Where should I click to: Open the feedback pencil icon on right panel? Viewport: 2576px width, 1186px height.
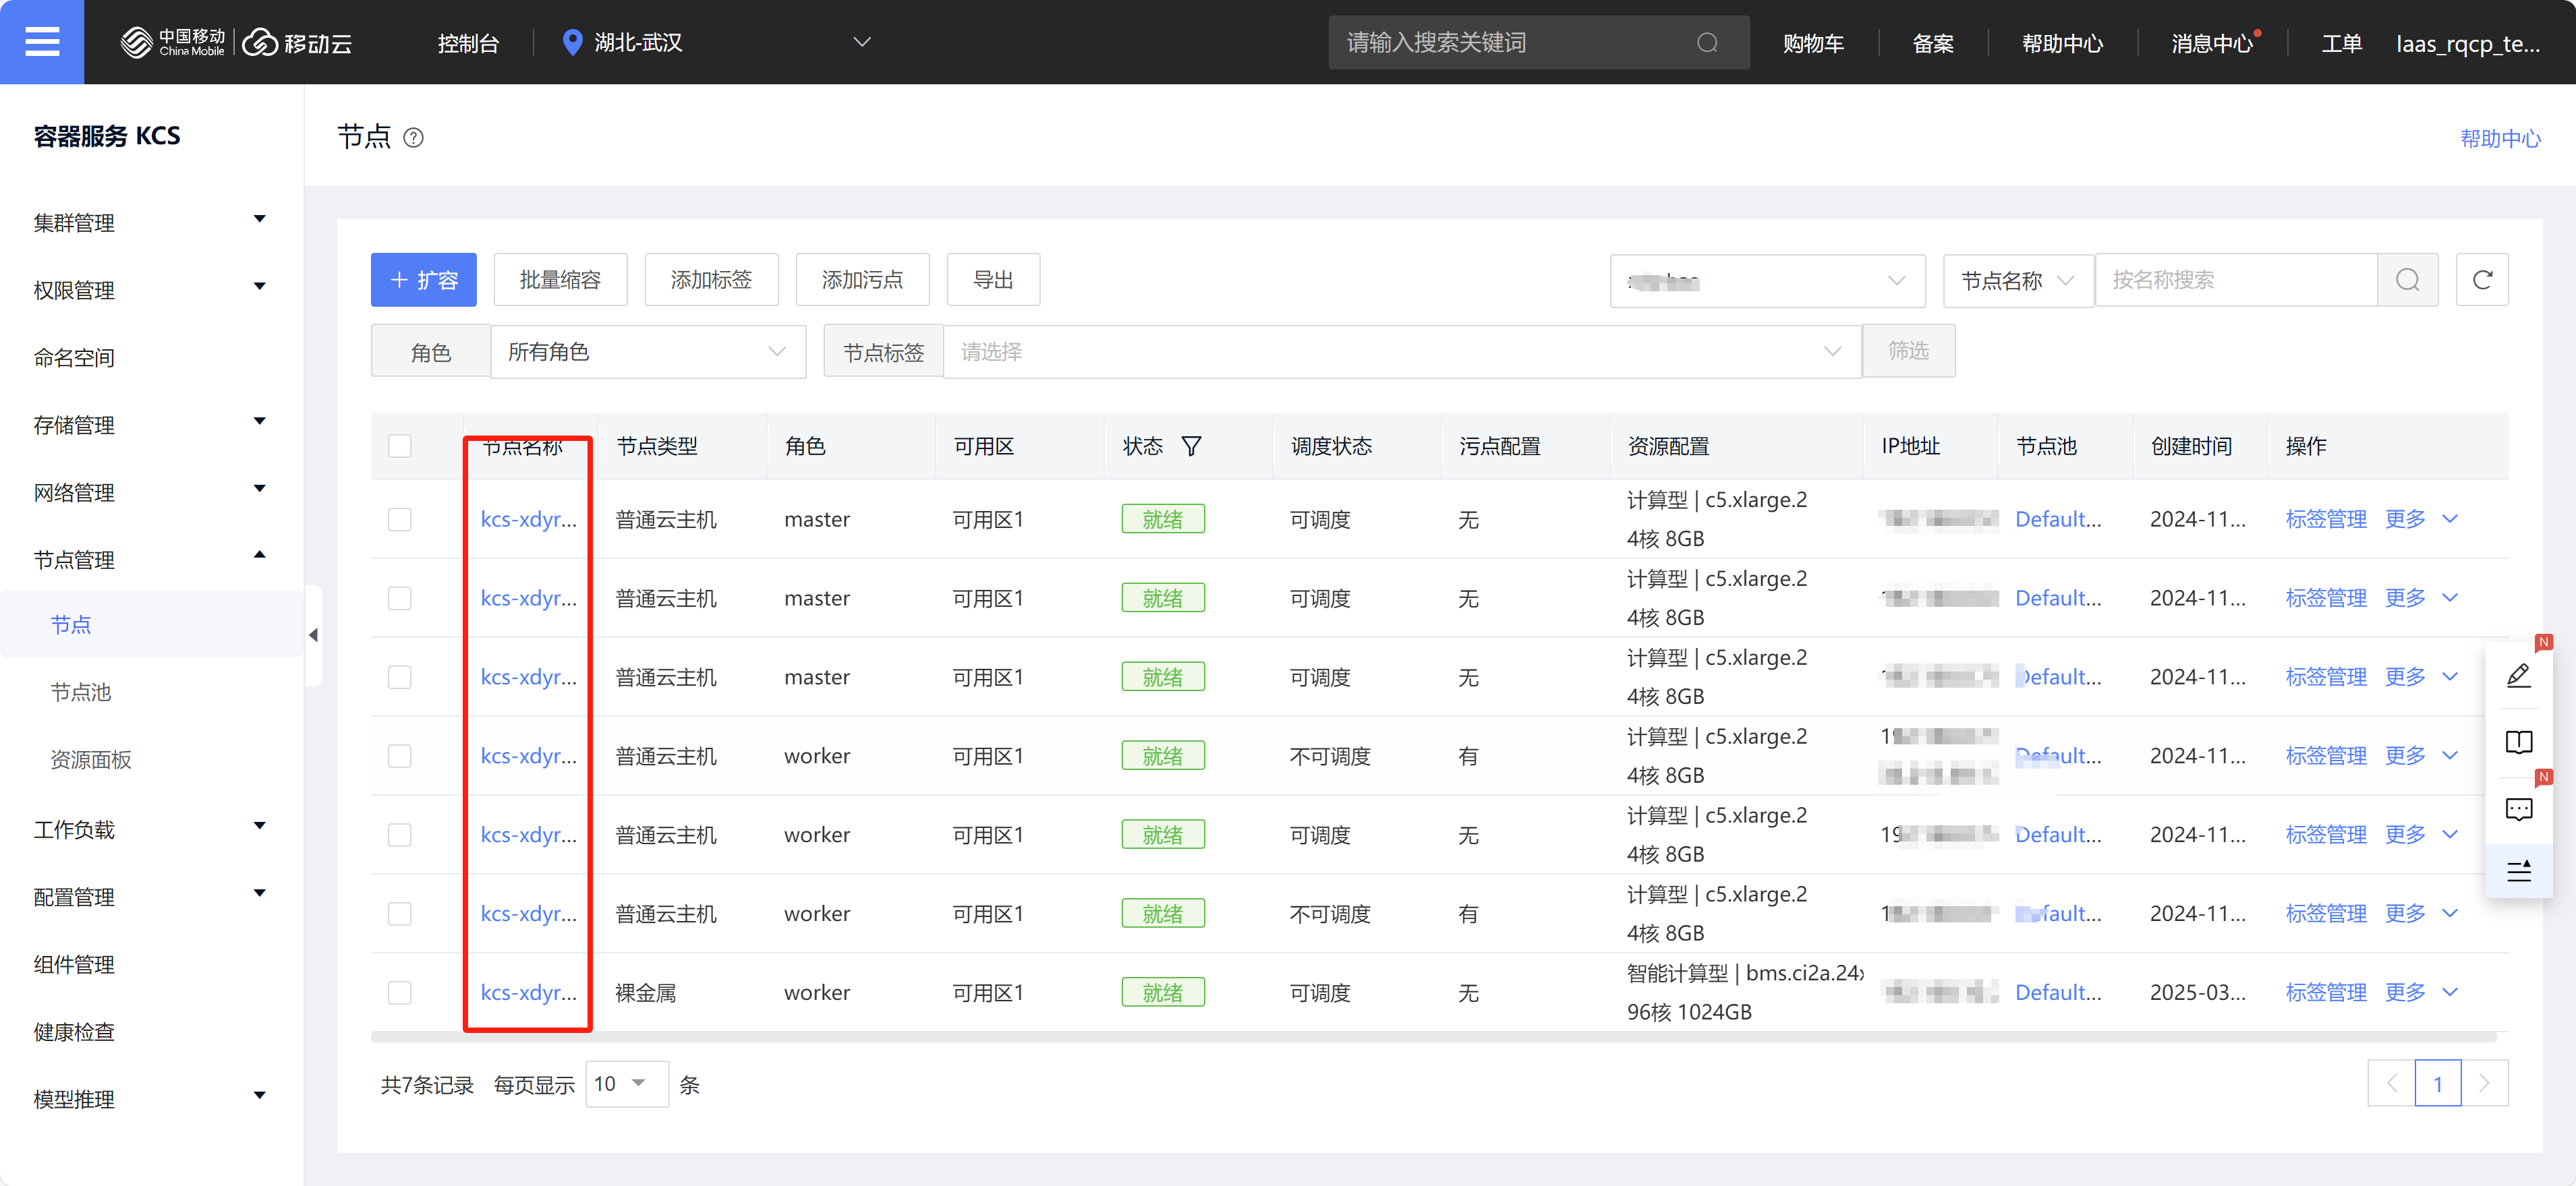tap(2519, 675)
